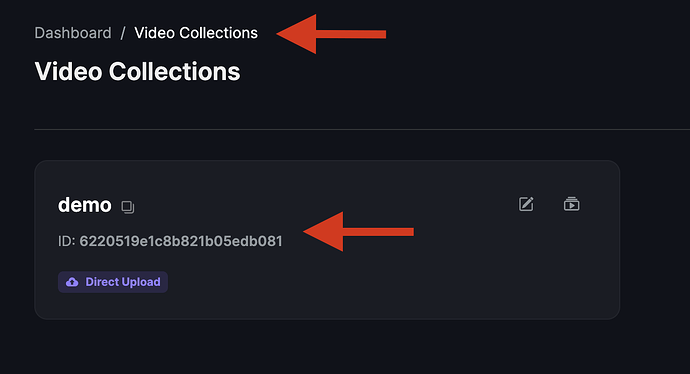Click the cloud upload icon in badge
The image size is (690, 374).
point(72,282)
